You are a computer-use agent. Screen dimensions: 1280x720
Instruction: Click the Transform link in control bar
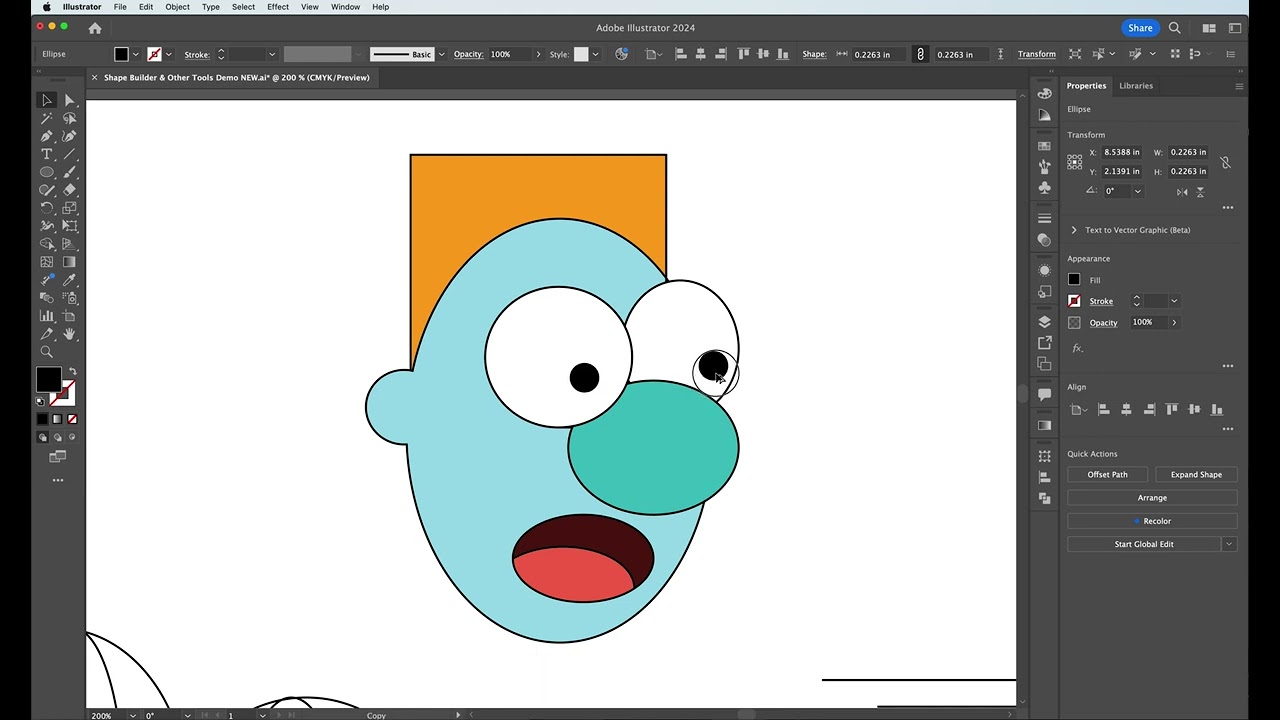point(1036,54)
